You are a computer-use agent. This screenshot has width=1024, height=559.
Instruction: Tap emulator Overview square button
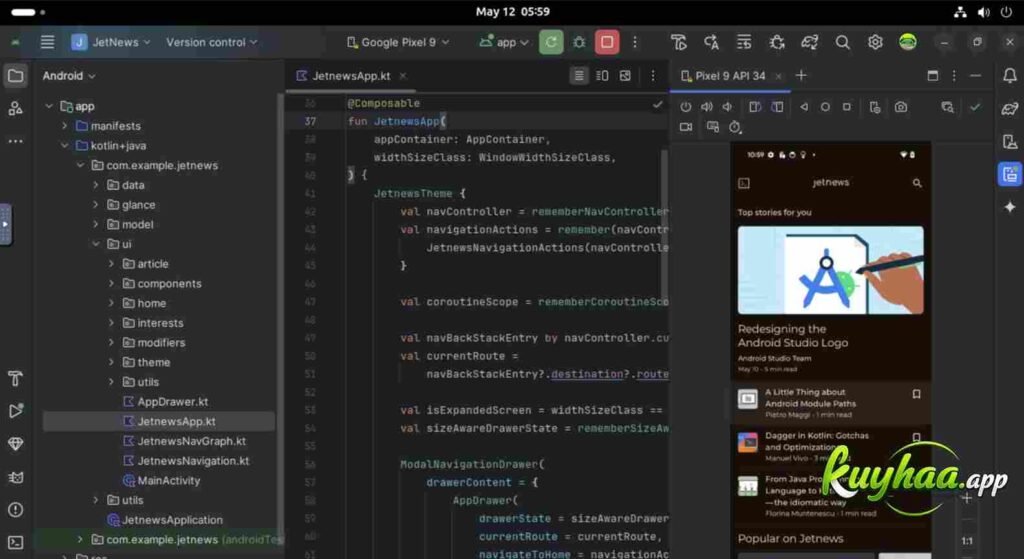pos(846,107)
